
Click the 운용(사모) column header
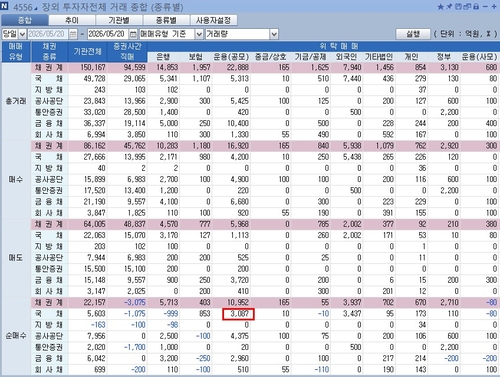[479, 57]
